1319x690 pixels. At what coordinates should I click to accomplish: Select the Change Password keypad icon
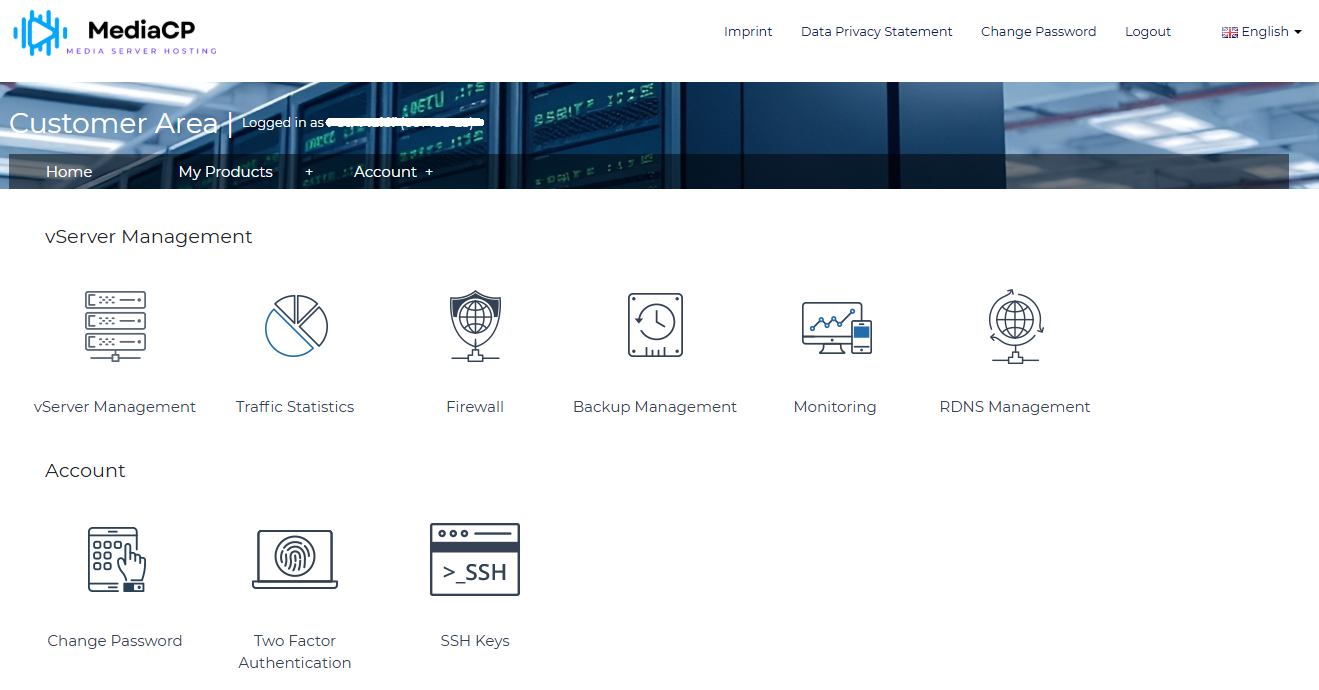[116, 559]
